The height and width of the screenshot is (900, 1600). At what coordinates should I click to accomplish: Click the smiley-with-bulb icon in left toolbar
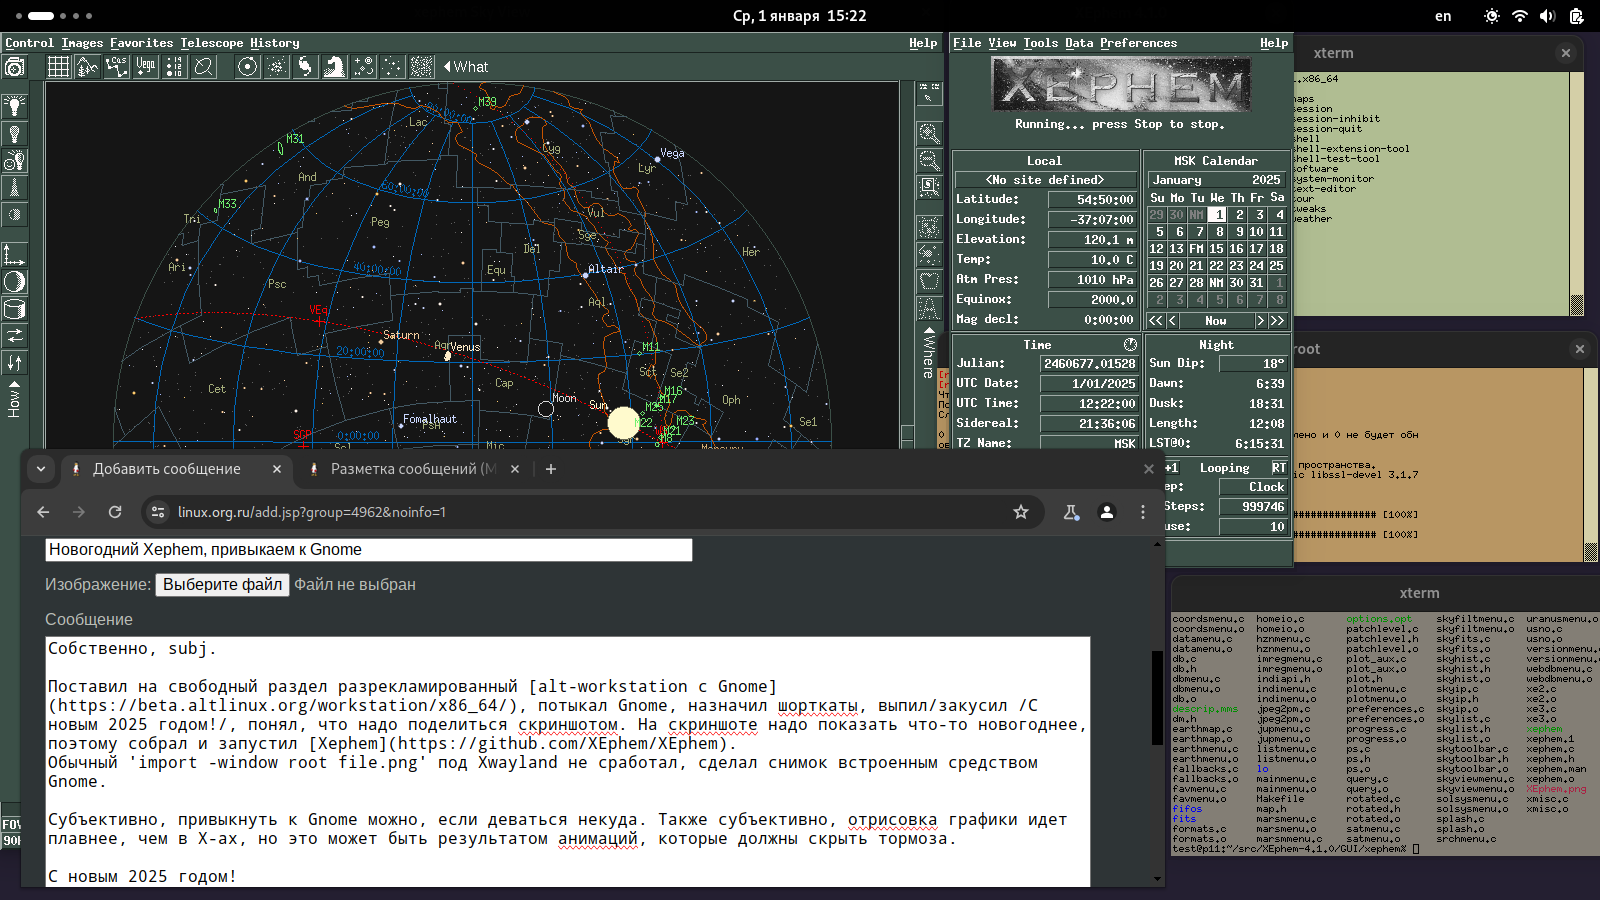[x=14, y=161]
